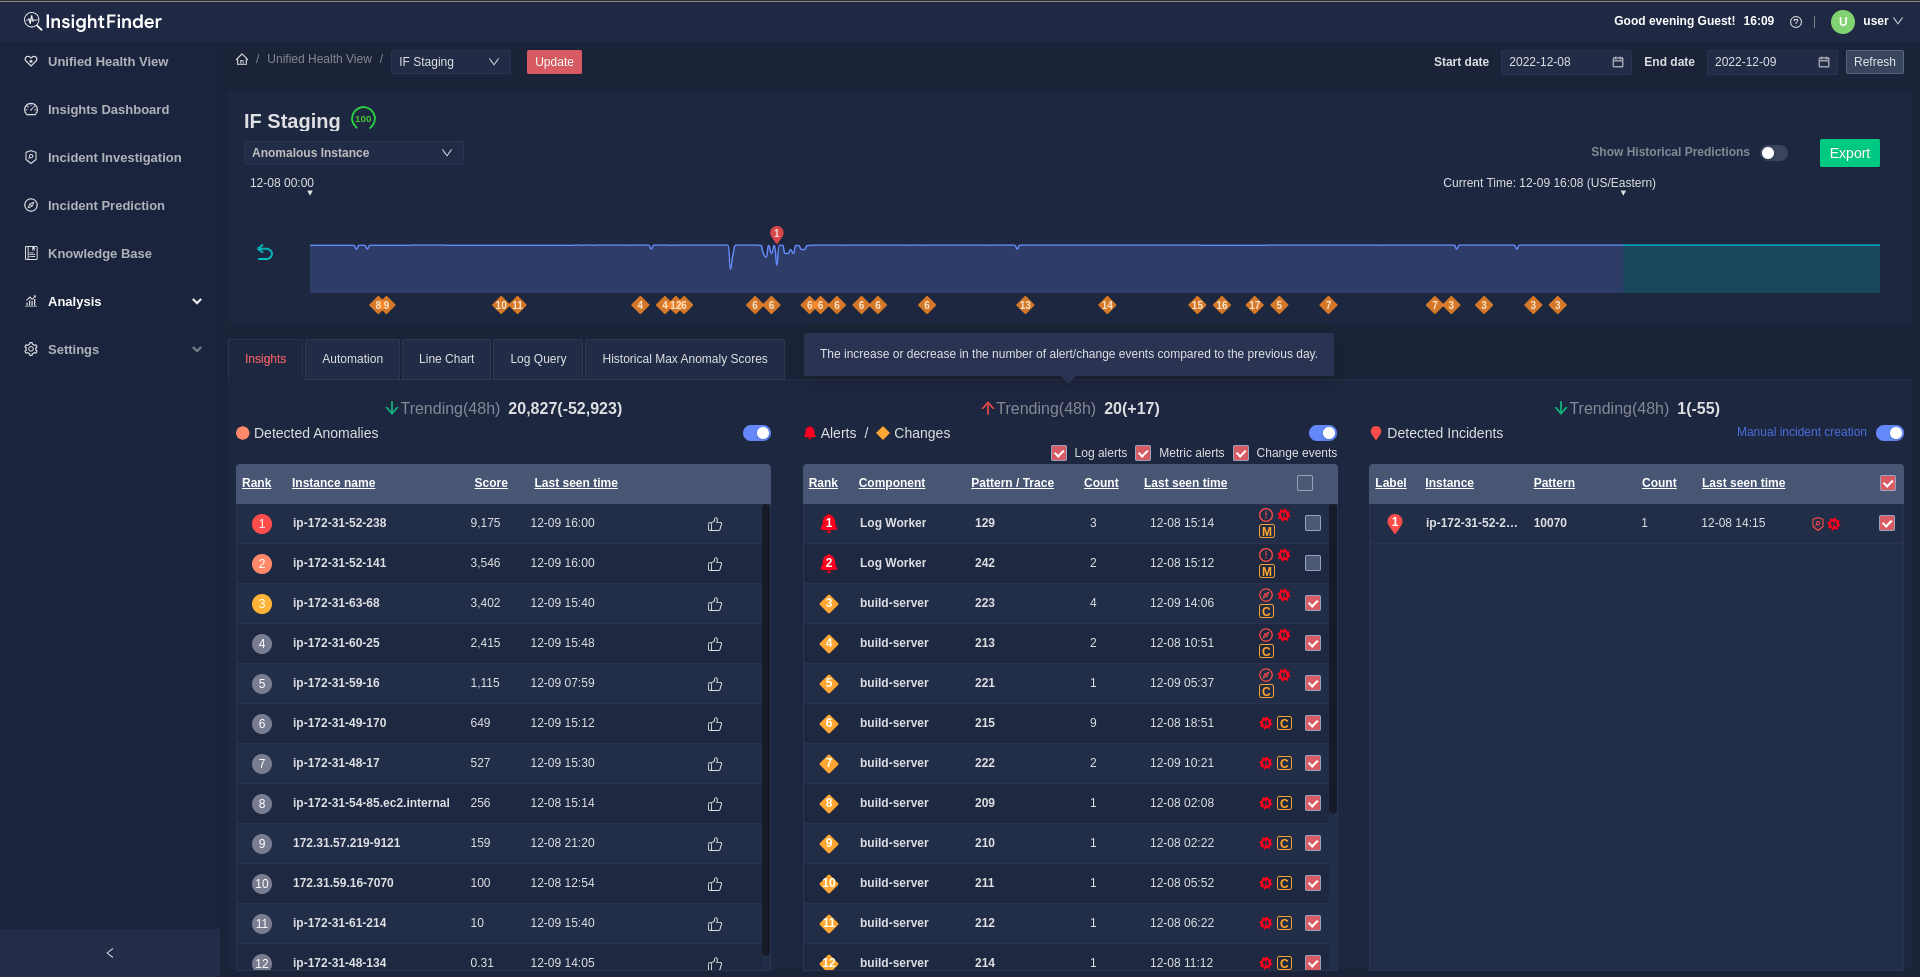
Task: Switch to the Line Chart tab
Action: (446, 359)
